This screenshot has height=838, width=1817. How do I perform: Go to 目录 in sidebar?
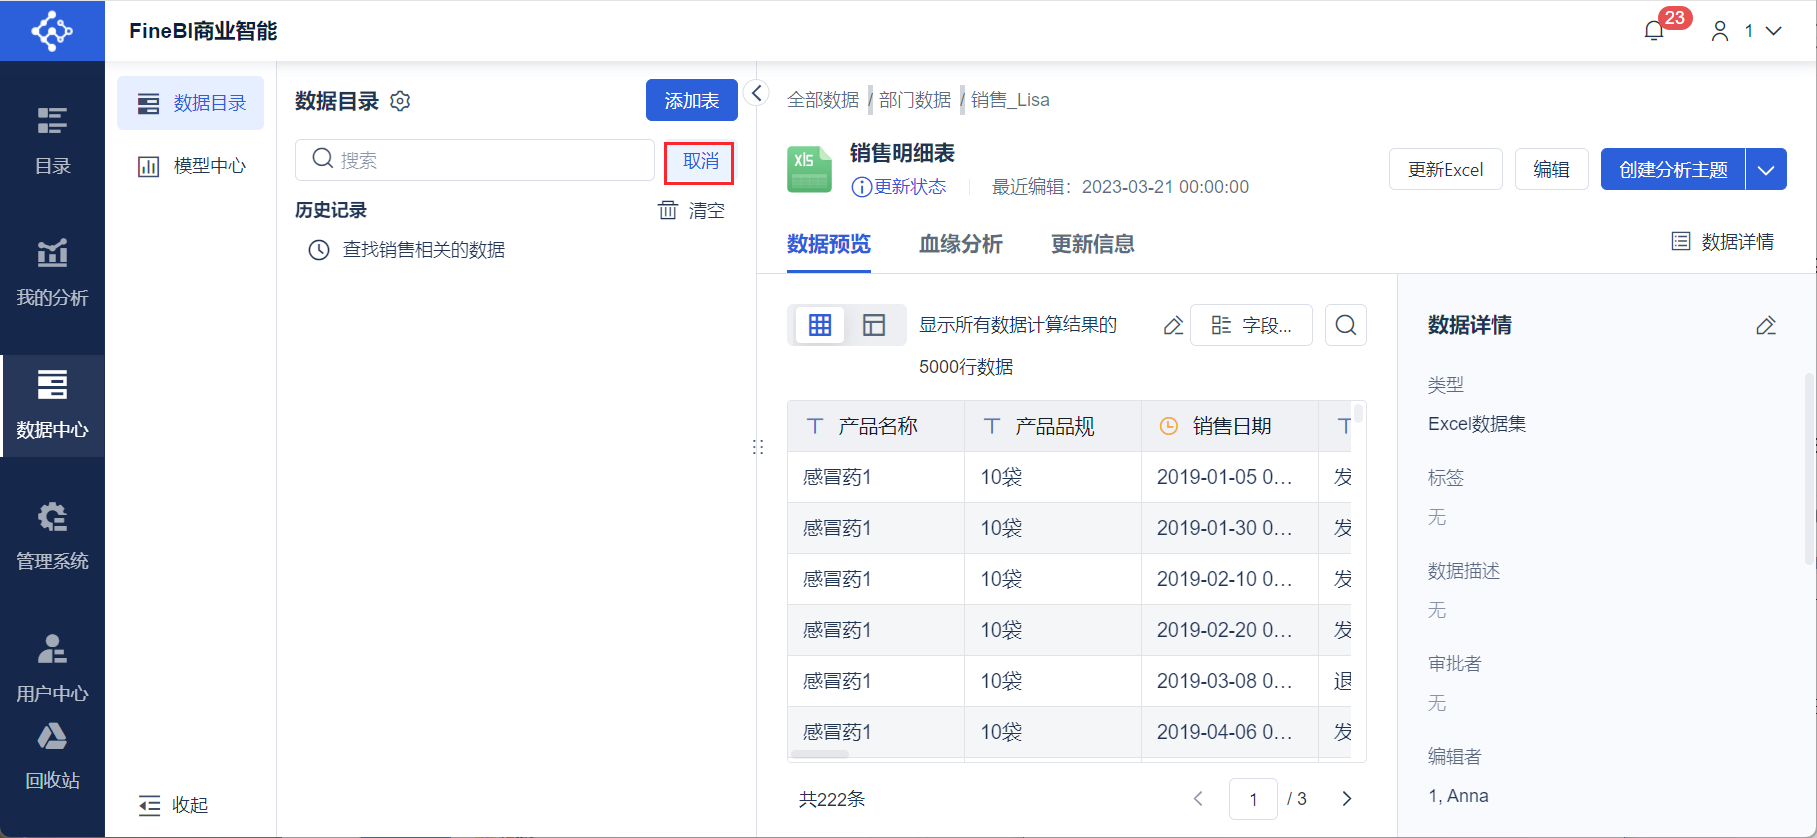[52, 140]
